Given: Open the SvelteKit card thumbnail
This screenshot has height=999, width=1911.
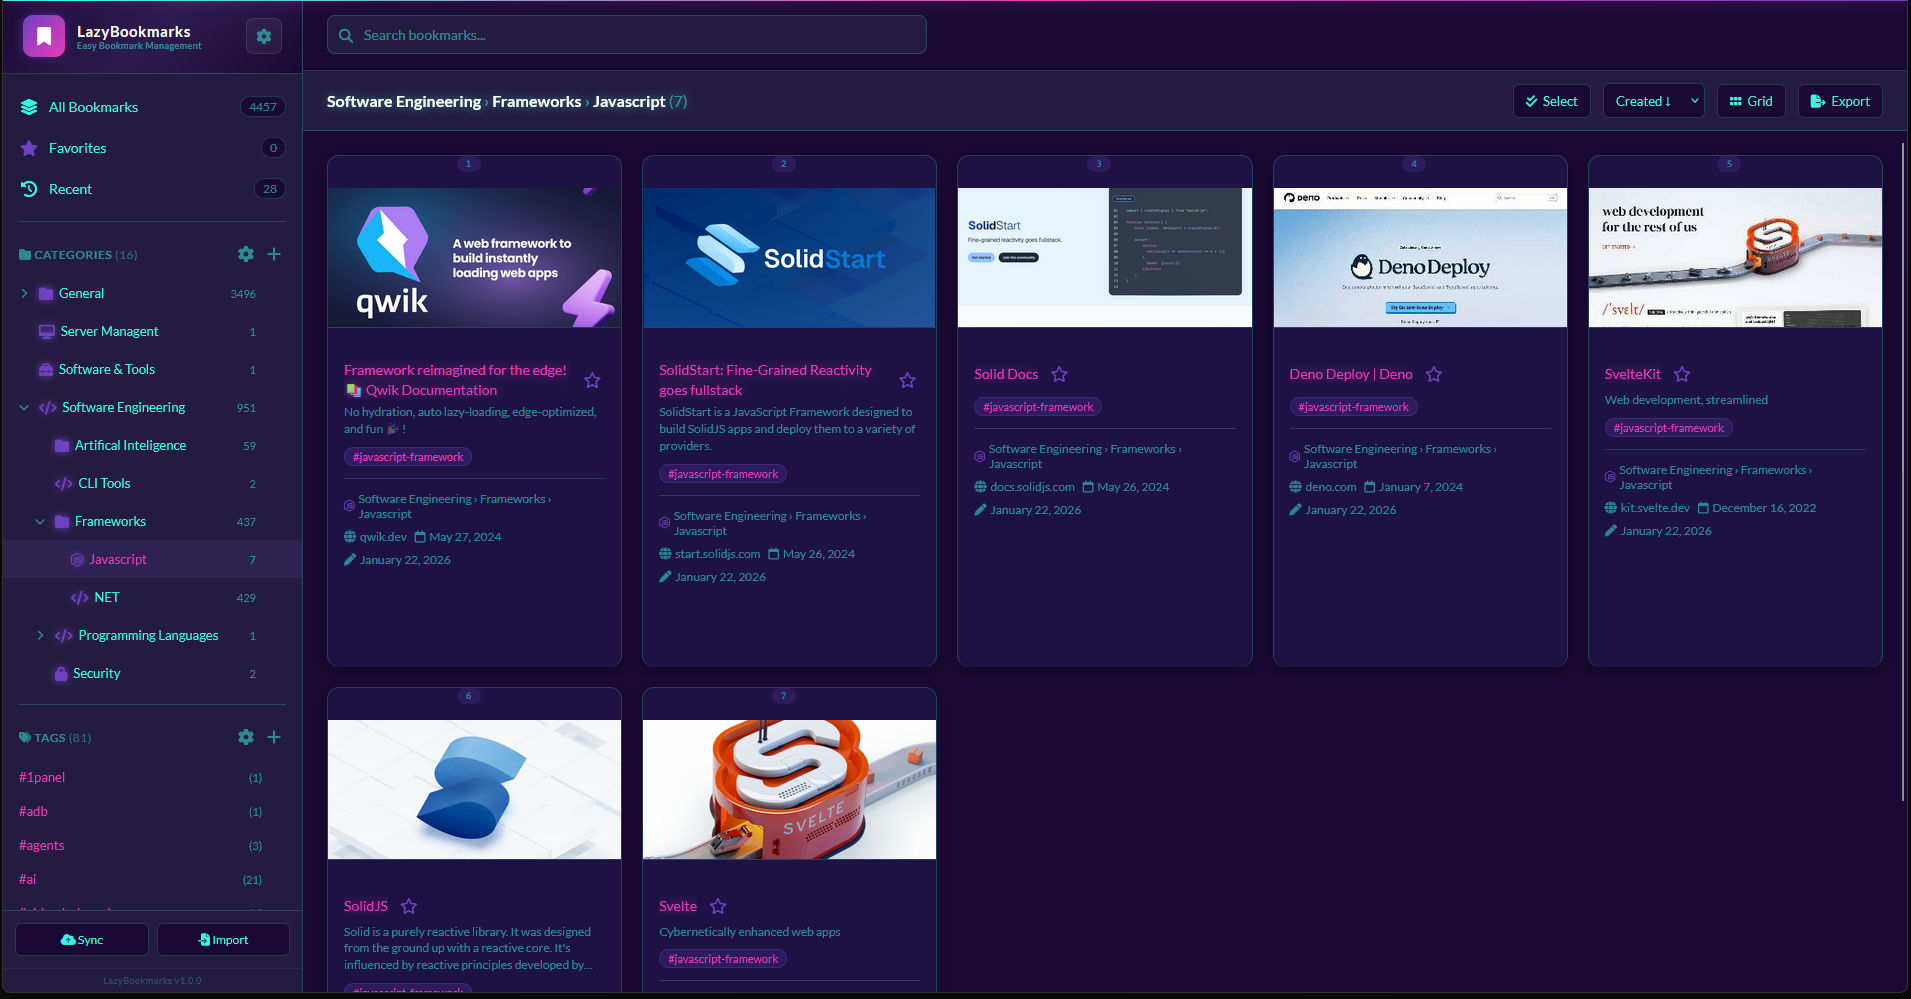Looking at the screenshot, I should click(x=1735, y=258).
